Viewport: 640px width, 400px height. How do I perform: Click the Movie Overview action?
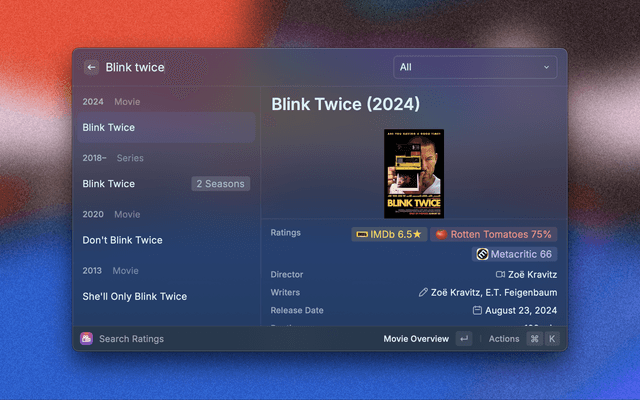416,339
